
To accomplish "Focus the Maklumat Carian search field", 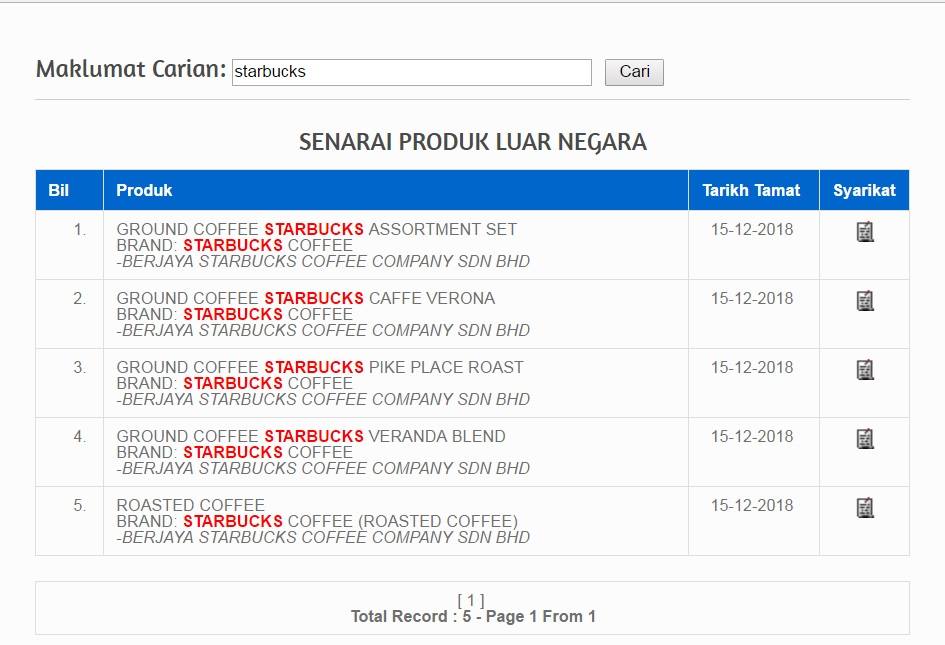I will [412, 72].
